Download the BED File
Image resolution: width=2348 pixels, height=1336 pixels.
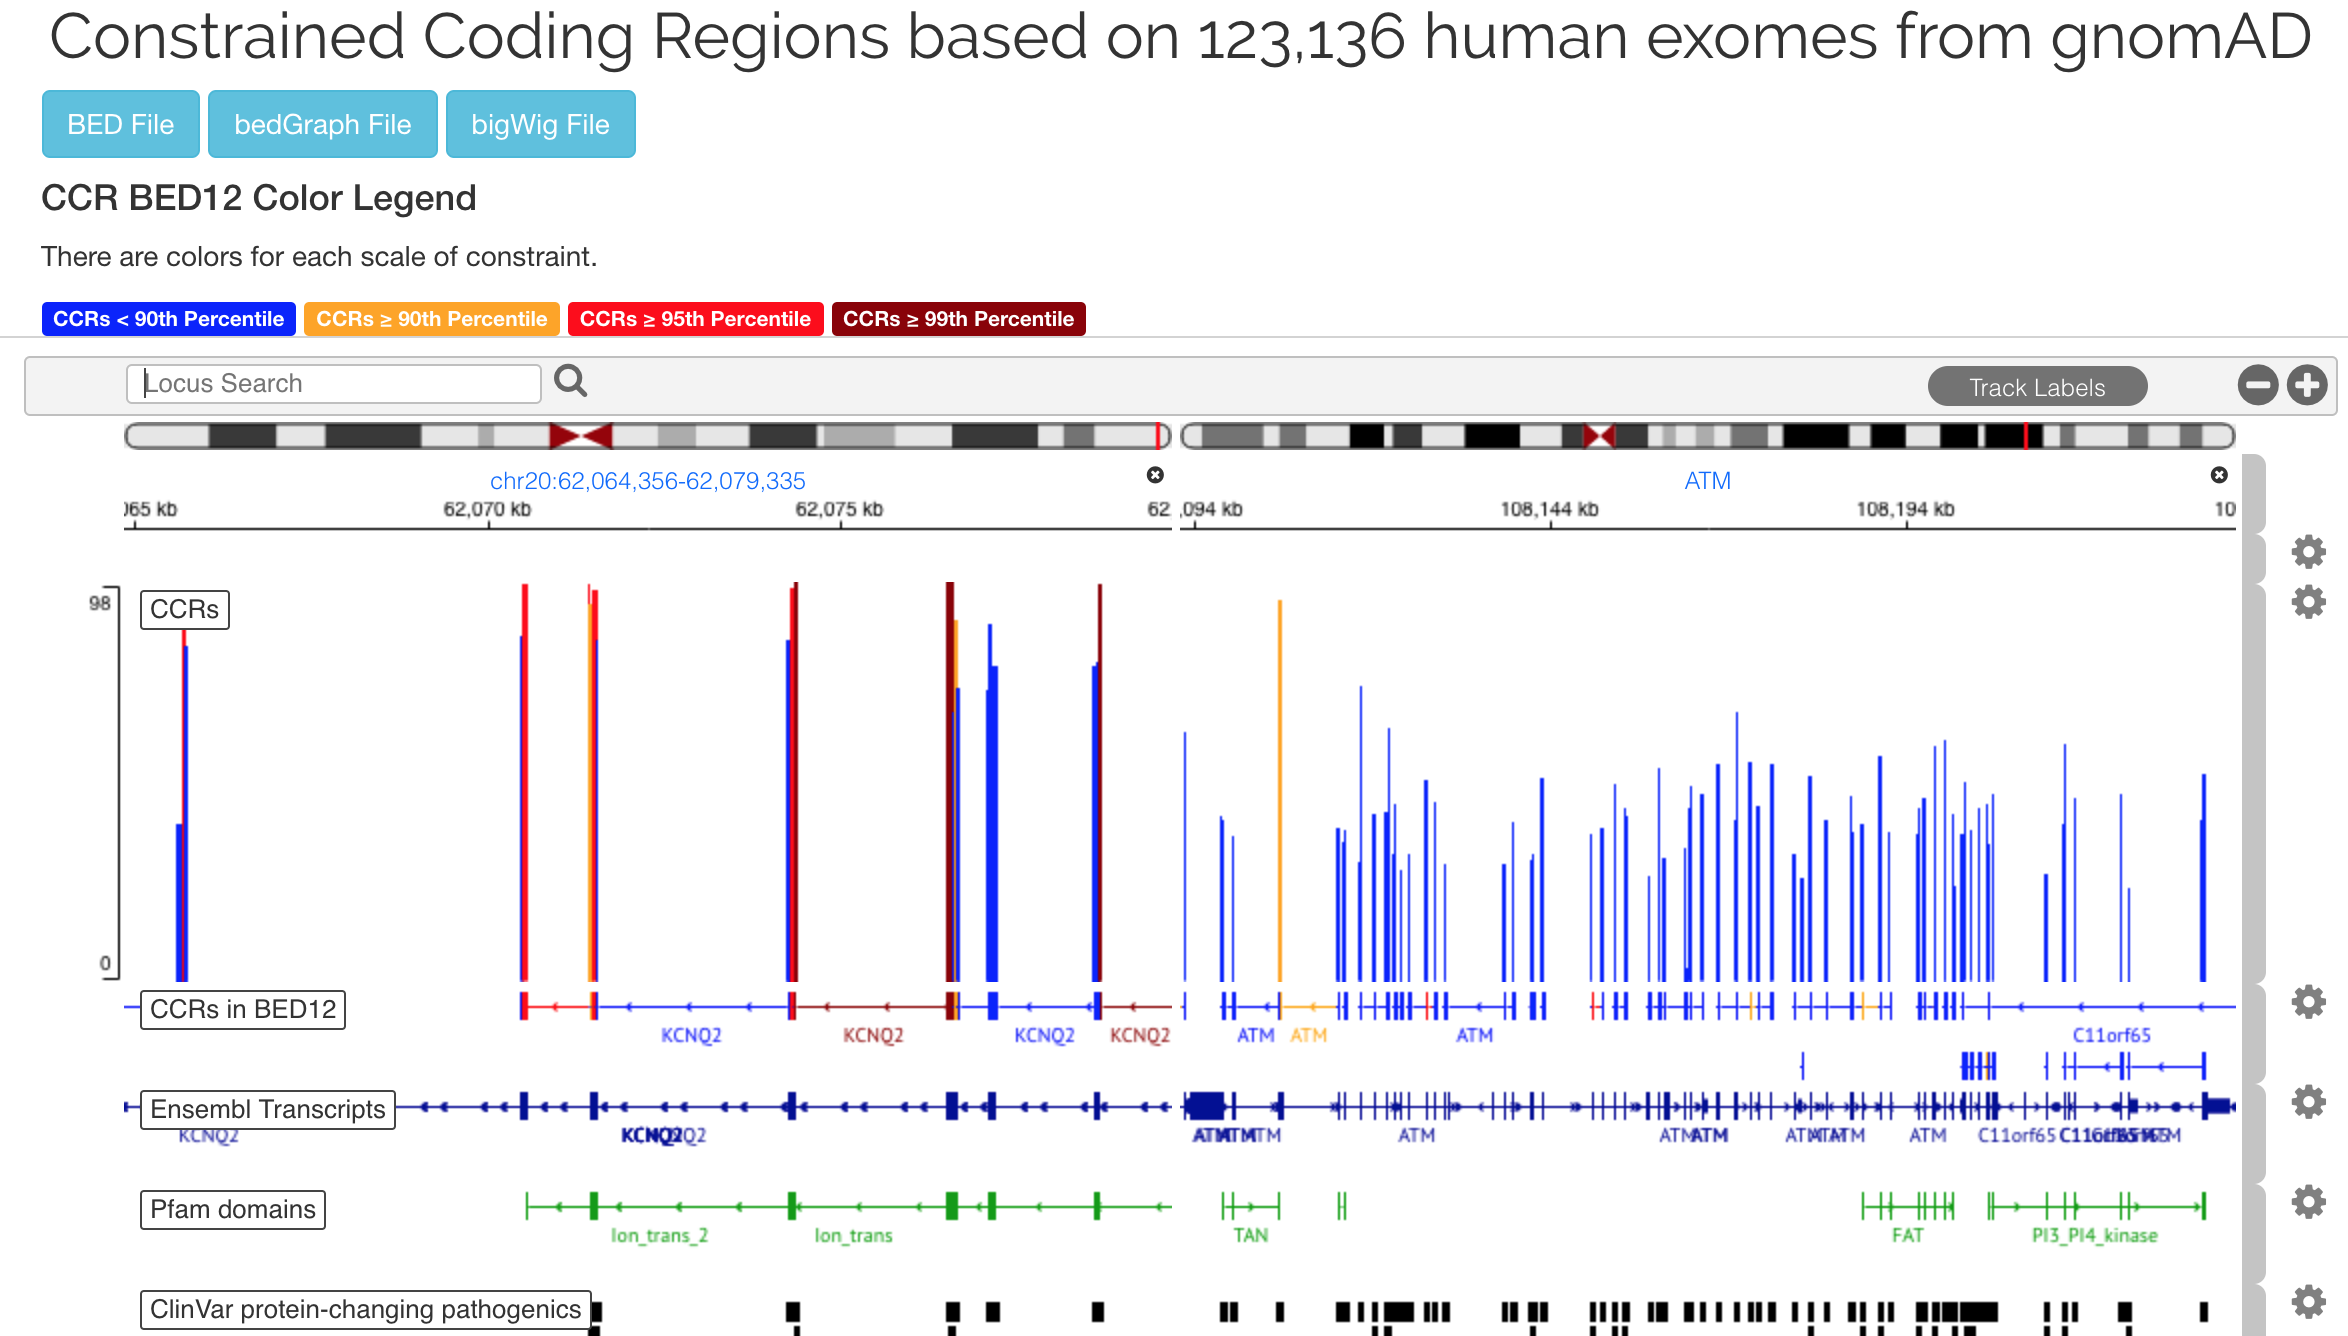coord(120,124)
